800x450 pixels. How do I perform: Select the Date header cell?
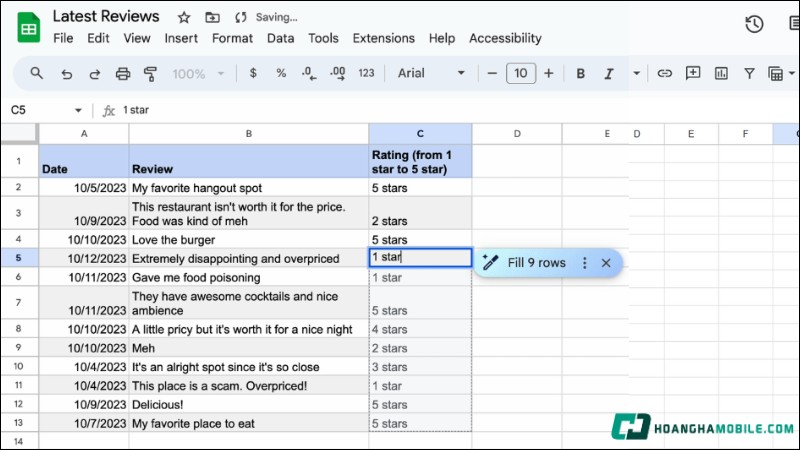click(84, 162)
